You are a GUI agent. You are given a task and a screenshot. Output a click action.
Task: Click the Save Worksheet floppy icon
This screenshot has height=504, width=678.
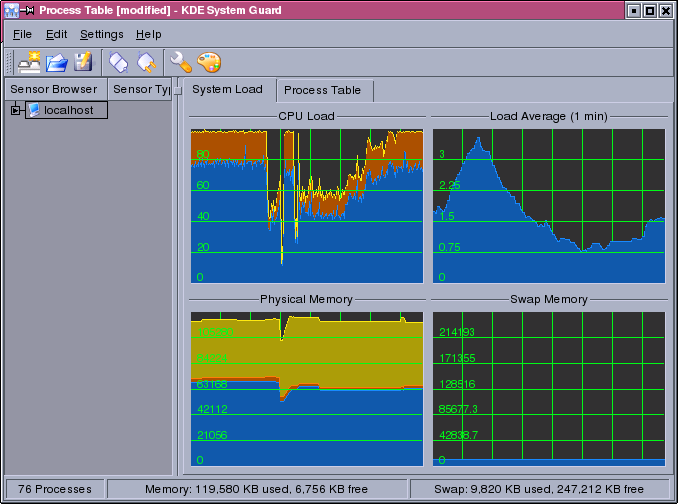point(84,62)
